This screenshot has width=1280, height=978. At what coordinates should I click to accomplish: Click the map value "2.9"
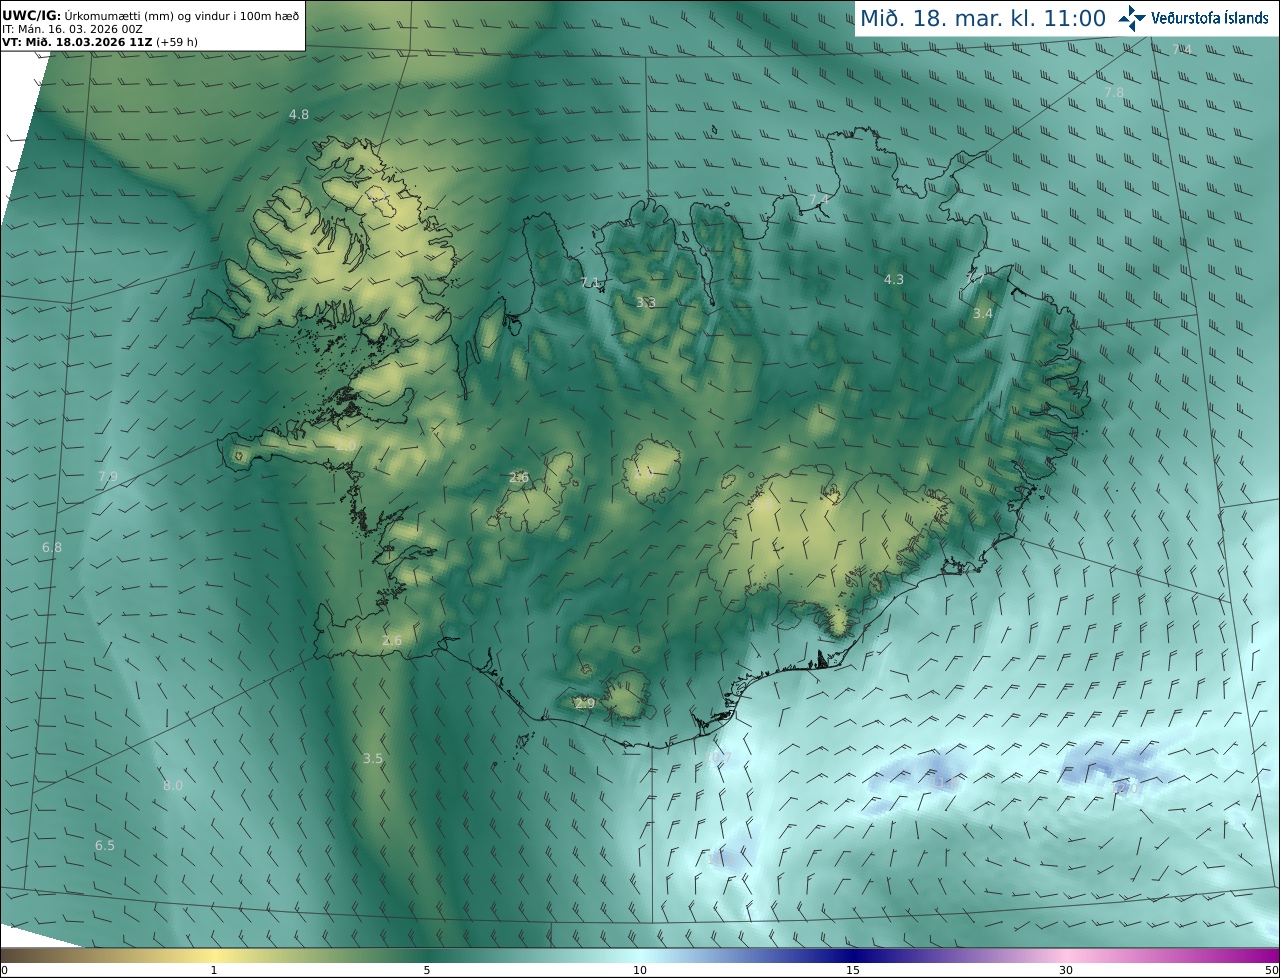pos(585,704)
